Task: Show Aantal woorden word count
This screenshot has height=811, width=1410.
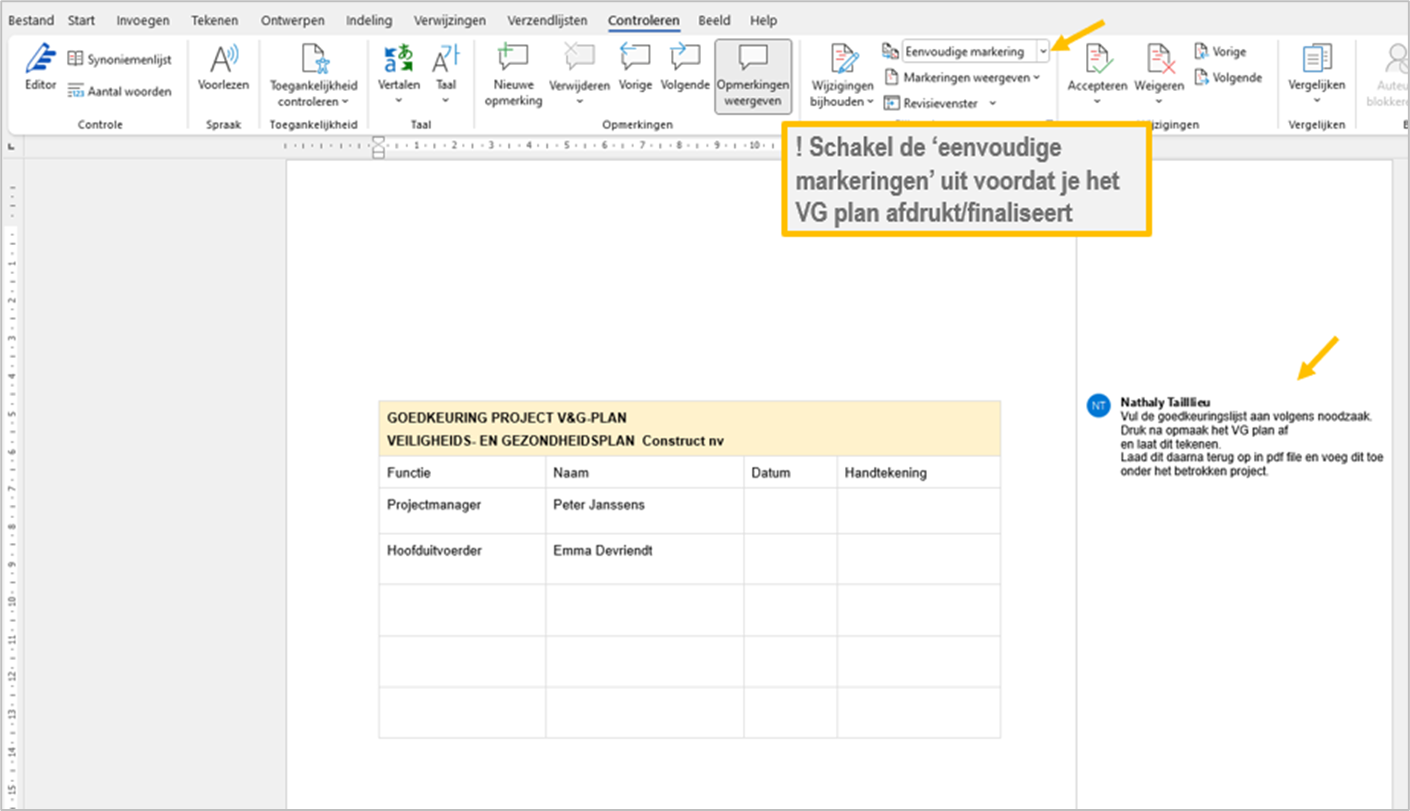Action: (119, 91)
